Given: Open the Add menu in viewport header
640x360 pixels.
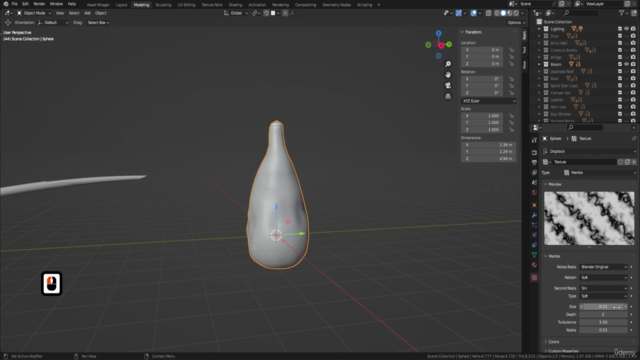Looking at the screenshot, I should pyautogui.click(x=87, y=13).
